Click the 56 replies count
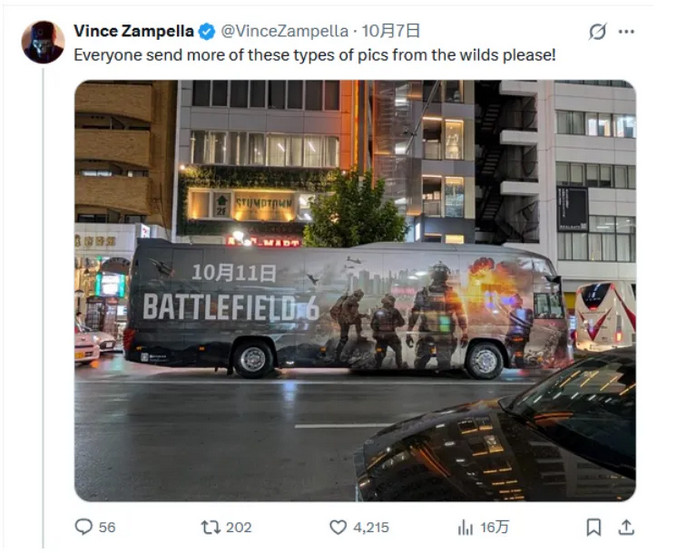 click(107, 527)
